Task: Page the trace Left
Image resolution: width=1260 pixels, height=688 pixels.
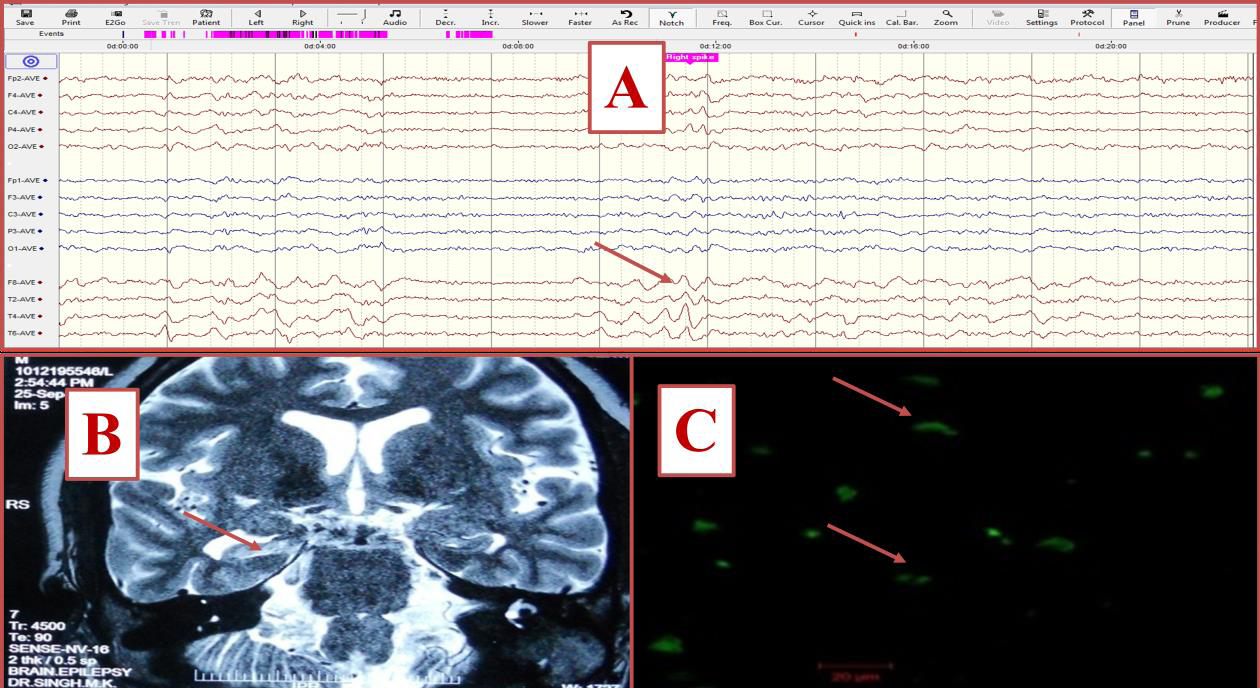Action: (257, 17)
